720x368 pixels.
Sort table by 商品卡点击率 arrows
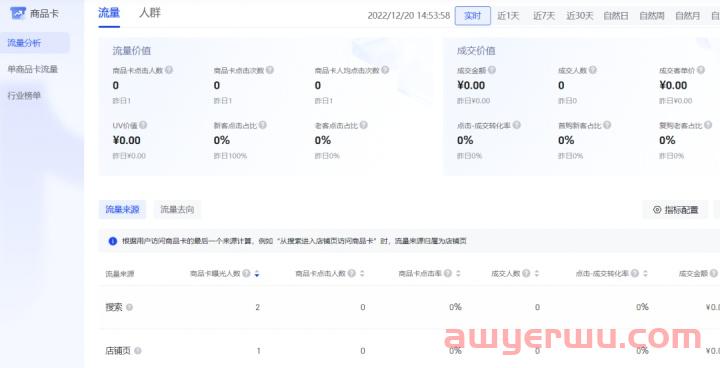458,274
